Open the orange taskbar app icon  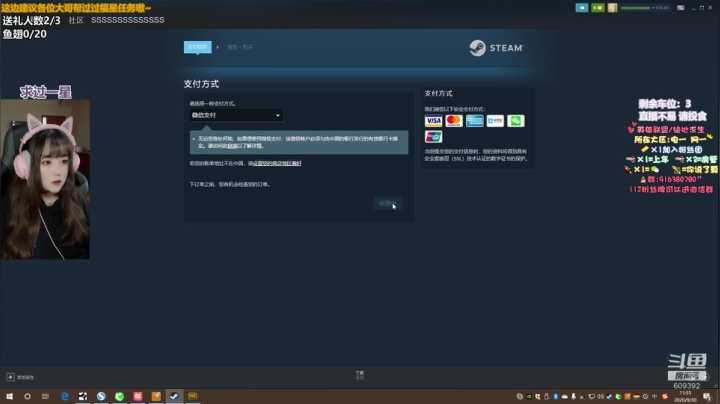pyautogui.click(x=156, y=396)
